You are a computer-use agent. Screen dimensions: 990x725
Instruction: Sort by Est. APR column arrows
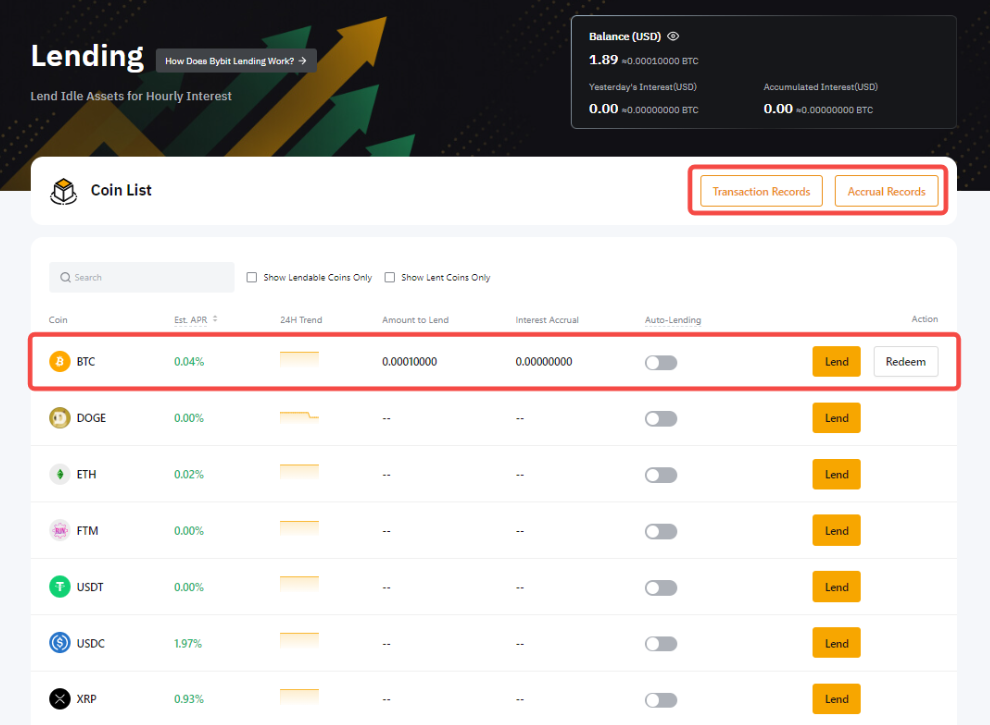click(215, 320)
